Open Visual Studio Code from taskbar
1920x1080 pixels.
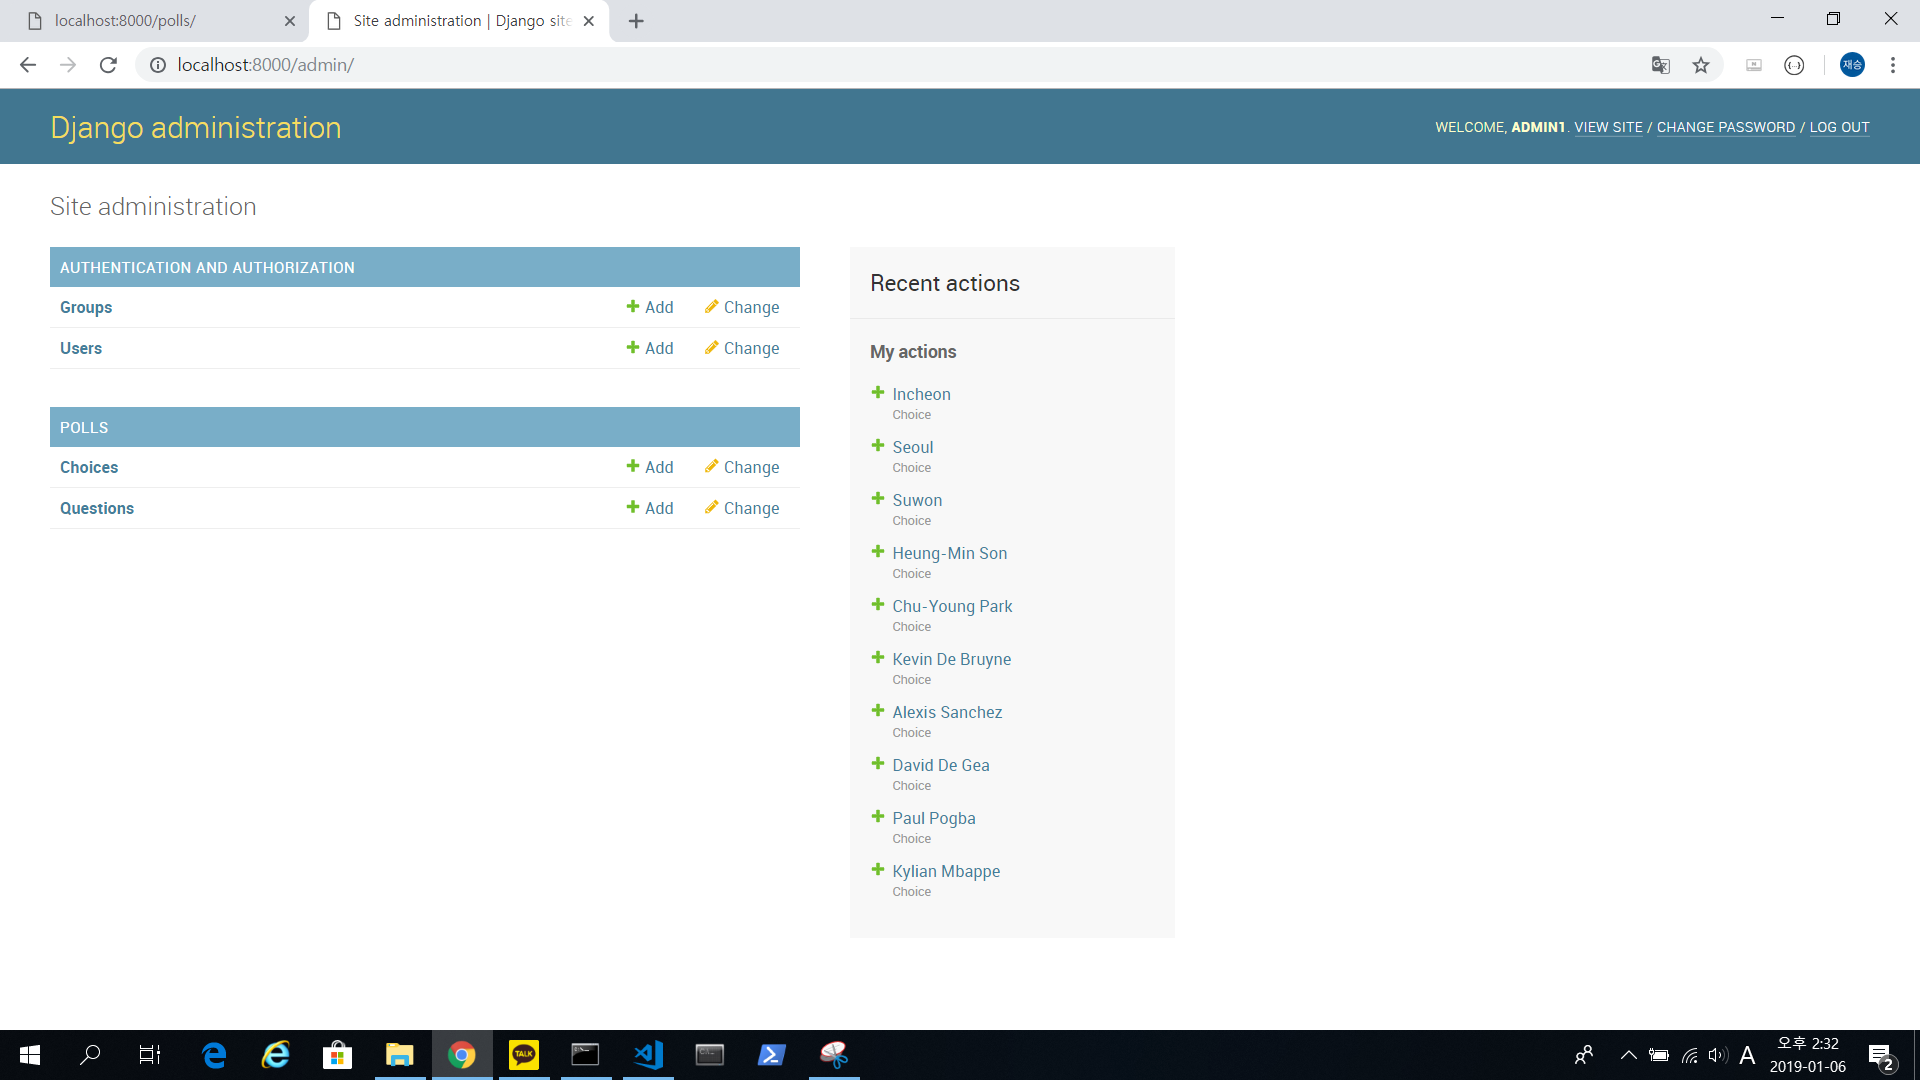[x=648, y=1054]
